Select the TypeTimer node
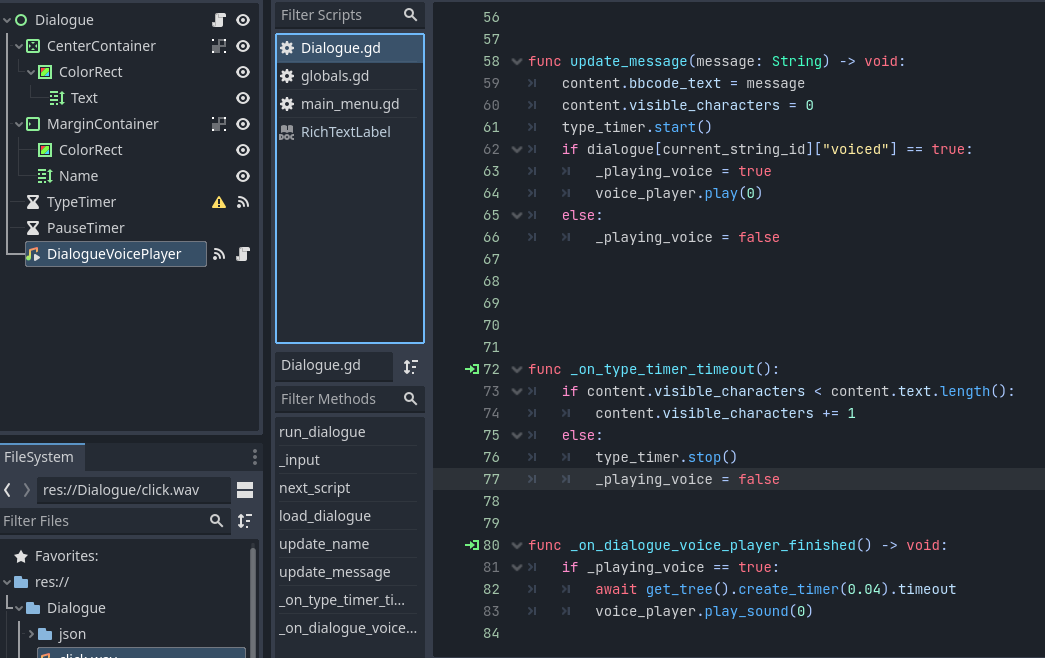 (x=81, y=202)
